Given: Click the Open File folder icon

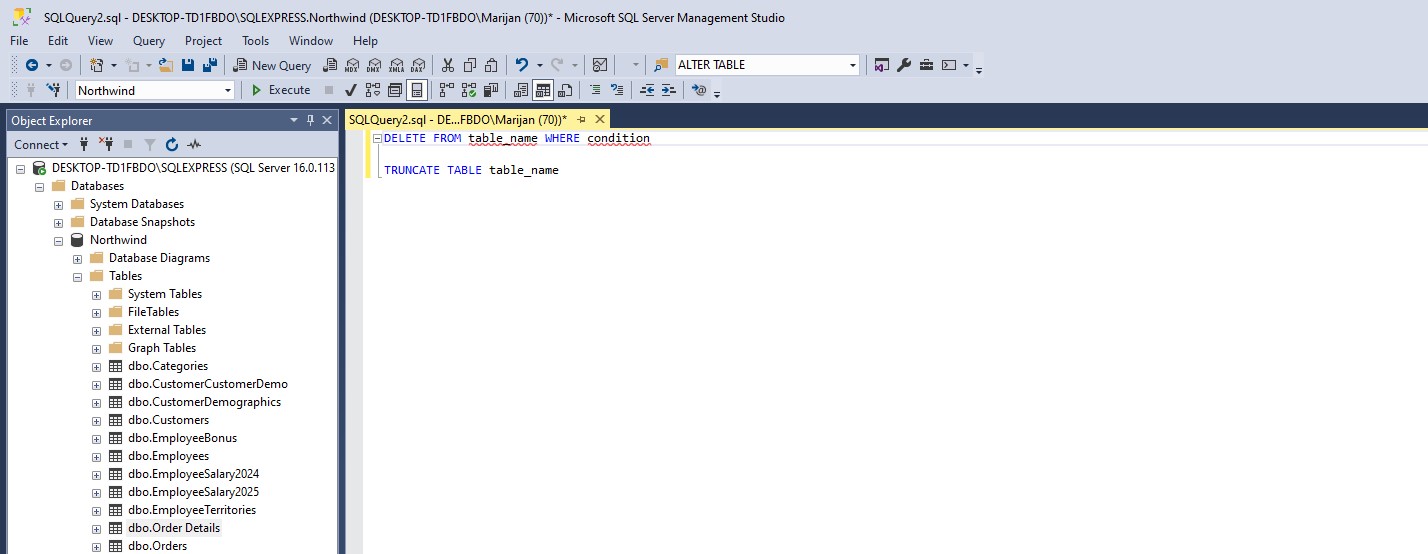Looking at the screenshot, I should pos(166,65).
